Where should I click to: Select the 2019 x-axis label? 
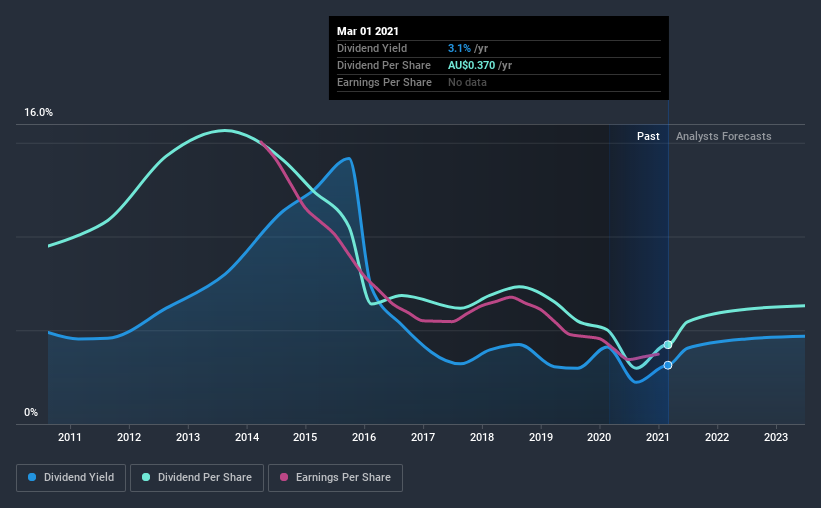click(541, 437)
